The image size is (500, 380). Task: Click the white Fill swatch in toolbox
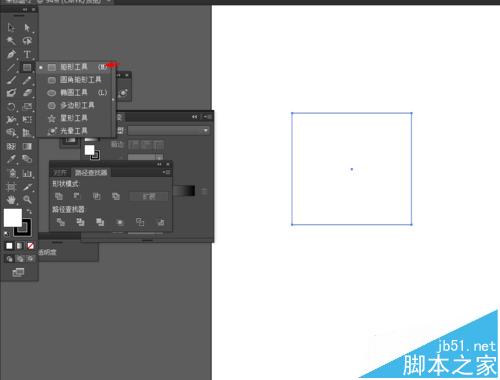(13, 217)
